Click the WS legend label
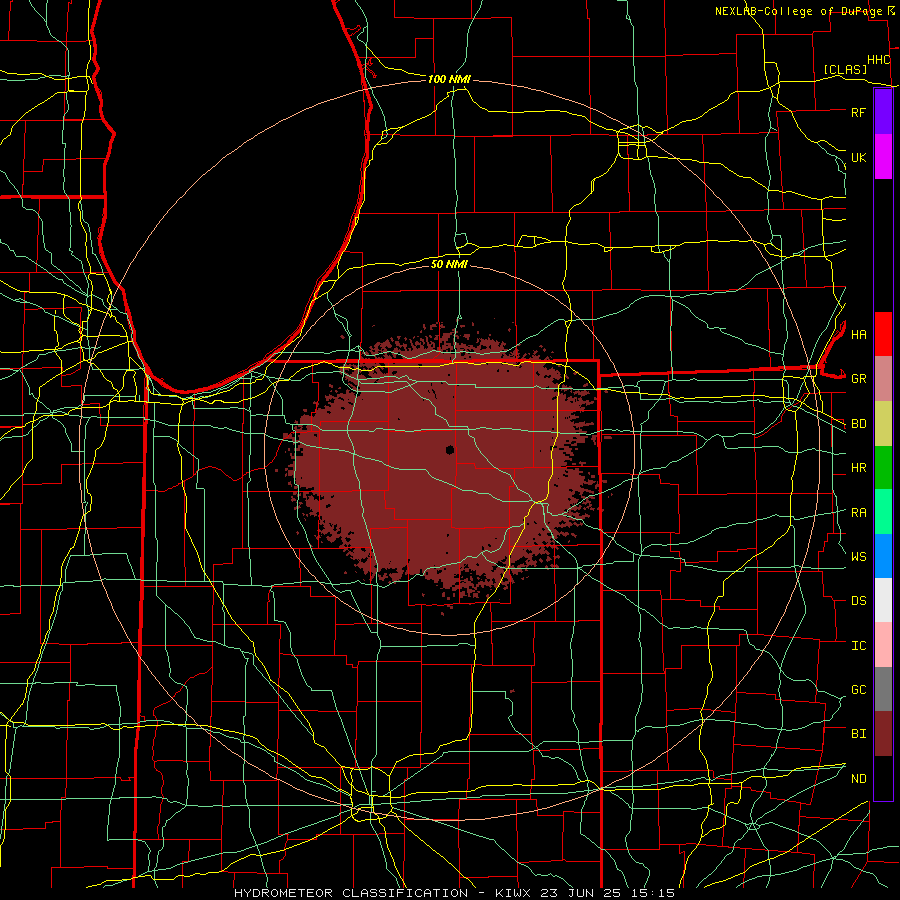This screenshot has width=900, height=900. [858, 557]
